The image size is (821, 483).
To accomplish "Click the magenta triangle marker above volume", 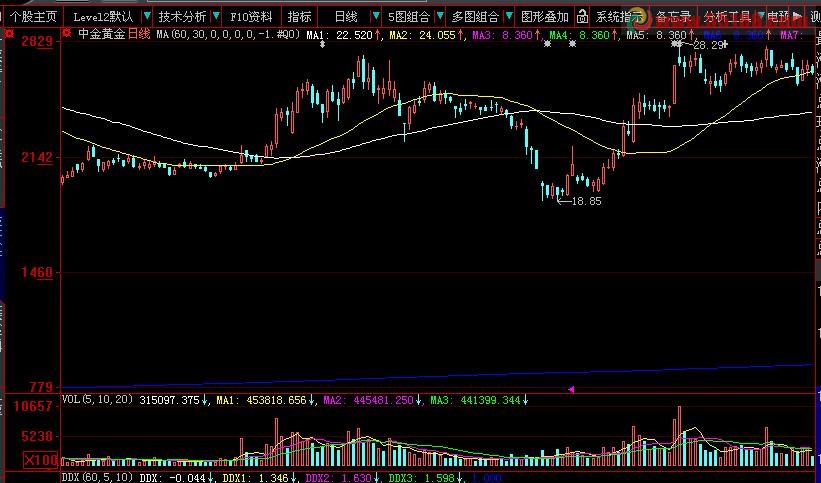I will (571, 389).
